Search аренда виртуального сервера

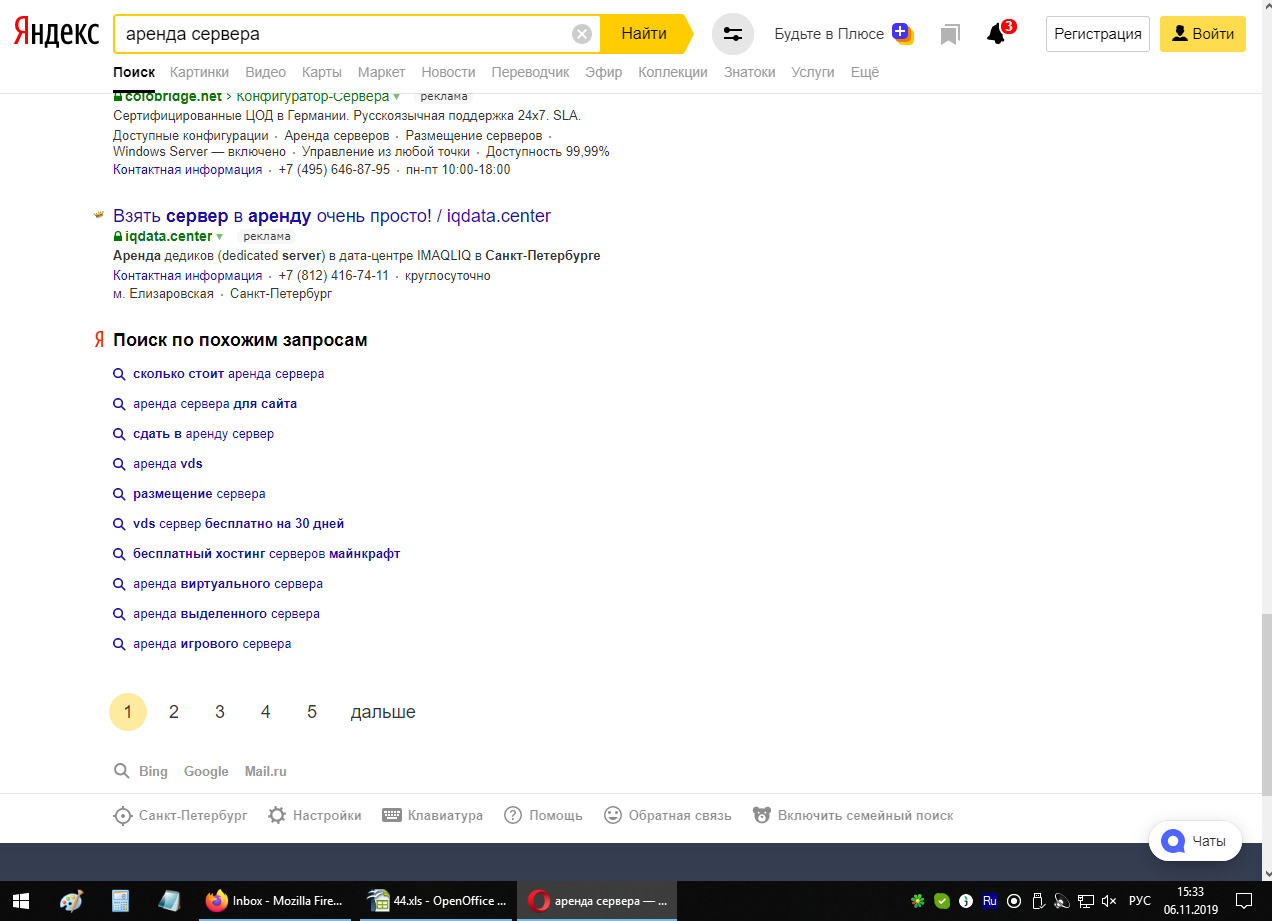(x=228, y=583)
